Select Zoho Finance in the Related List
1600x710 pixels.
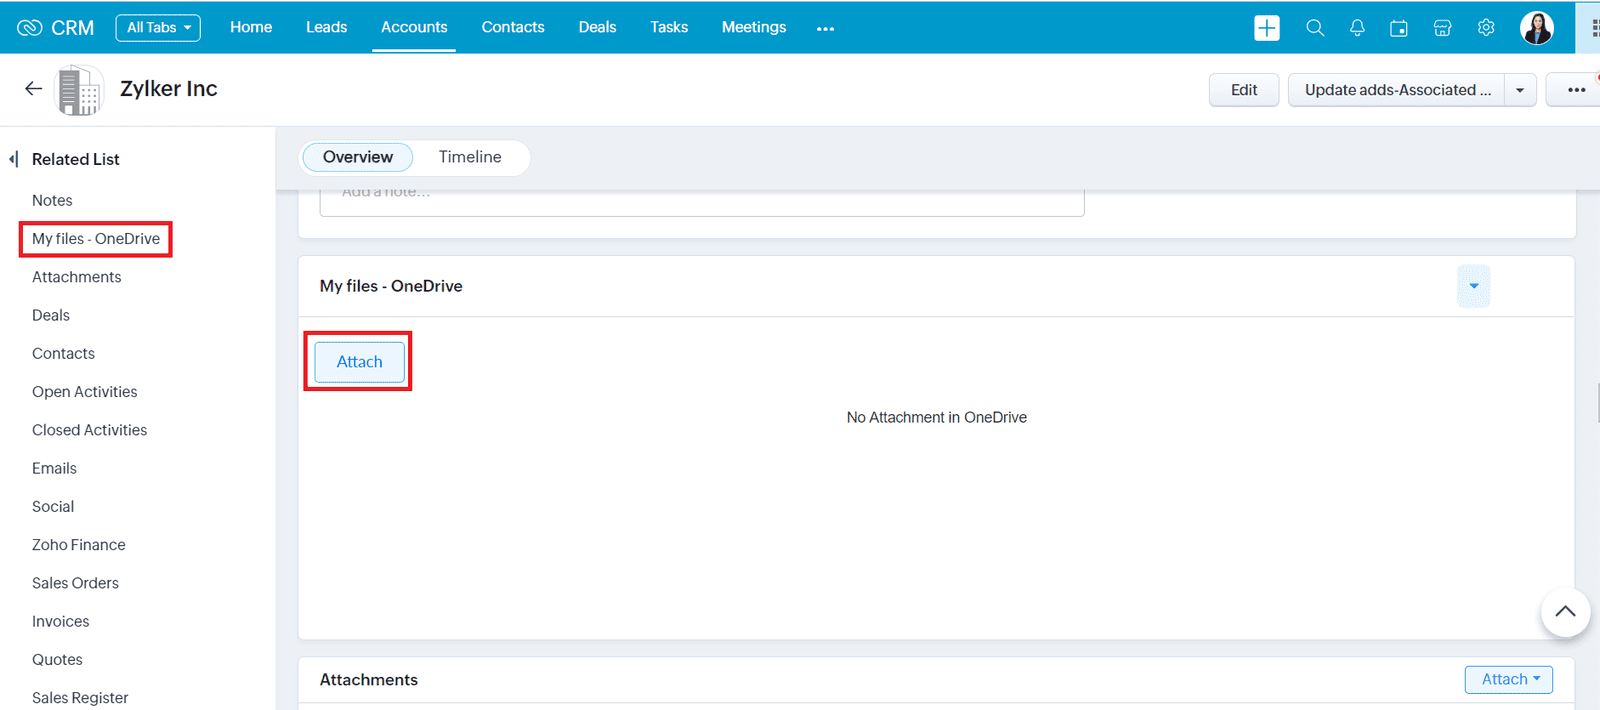[x=79, y=545]
